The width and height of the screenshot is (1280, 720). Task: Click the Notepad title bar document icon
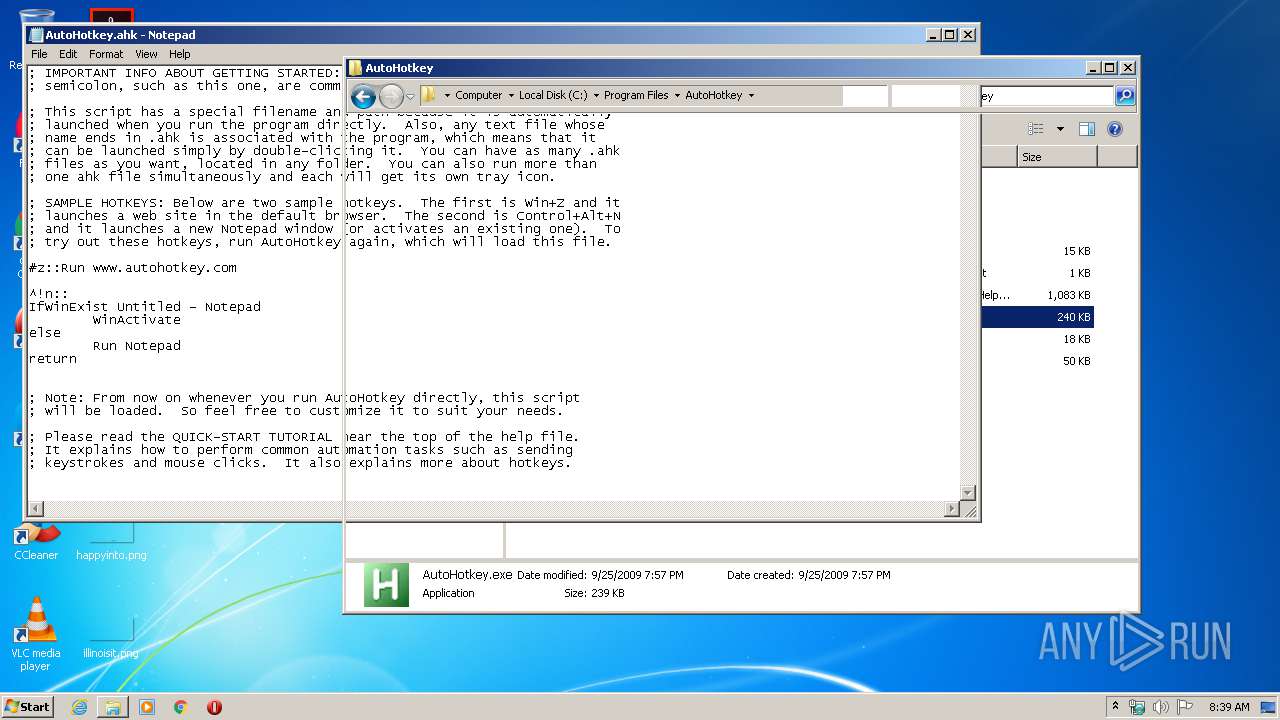click(x=37, y=35)
